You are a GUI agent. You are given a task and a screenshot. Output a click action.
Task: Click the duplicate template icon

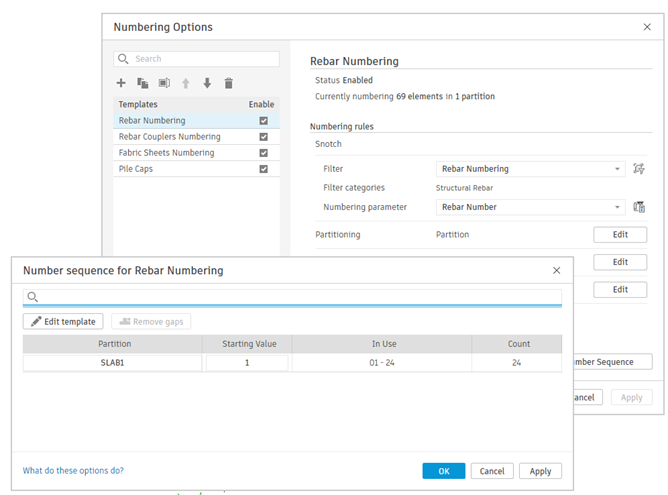point(142,83)
